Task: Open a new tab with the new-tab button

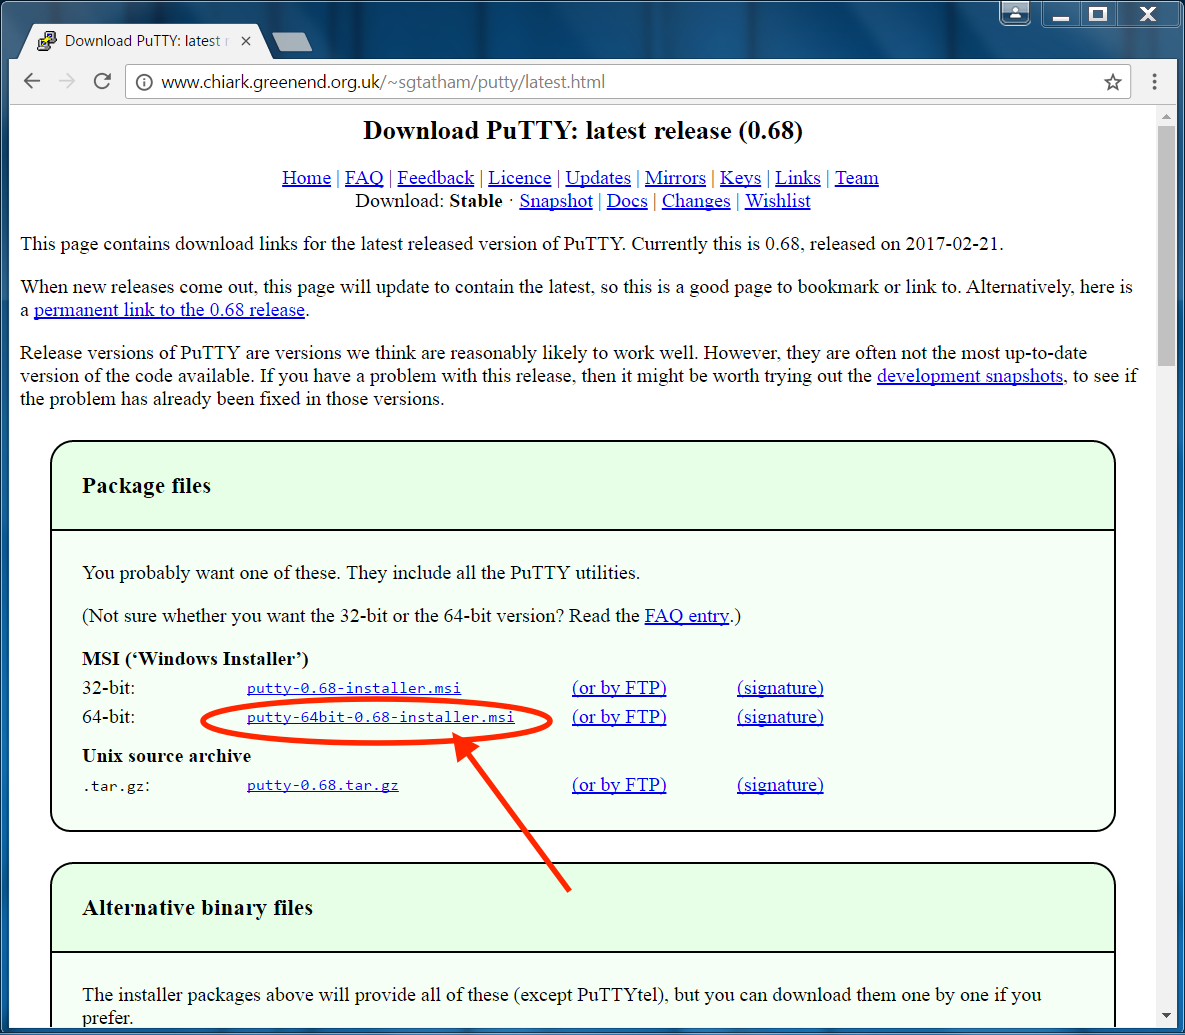Action: [x=292, y=42]
